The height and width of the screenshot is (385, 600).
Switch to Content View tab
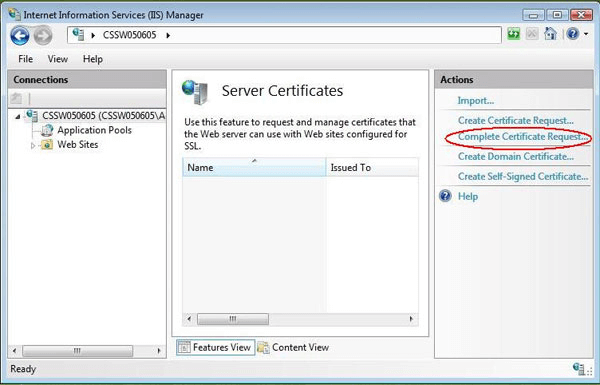point(293,347)
